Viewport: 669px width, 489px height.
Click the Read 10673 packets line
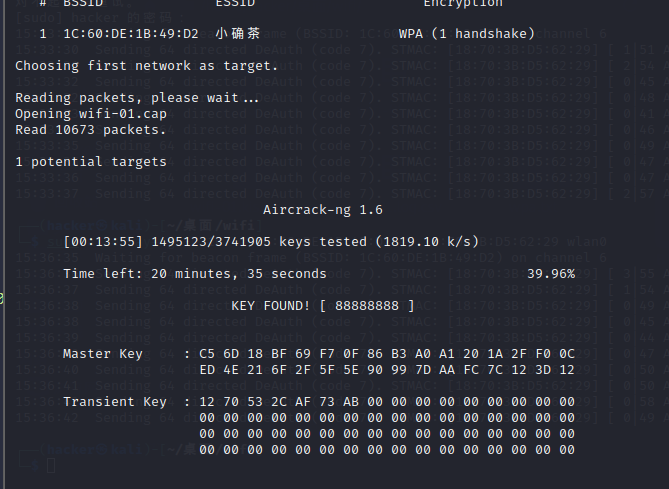point(90,130)
